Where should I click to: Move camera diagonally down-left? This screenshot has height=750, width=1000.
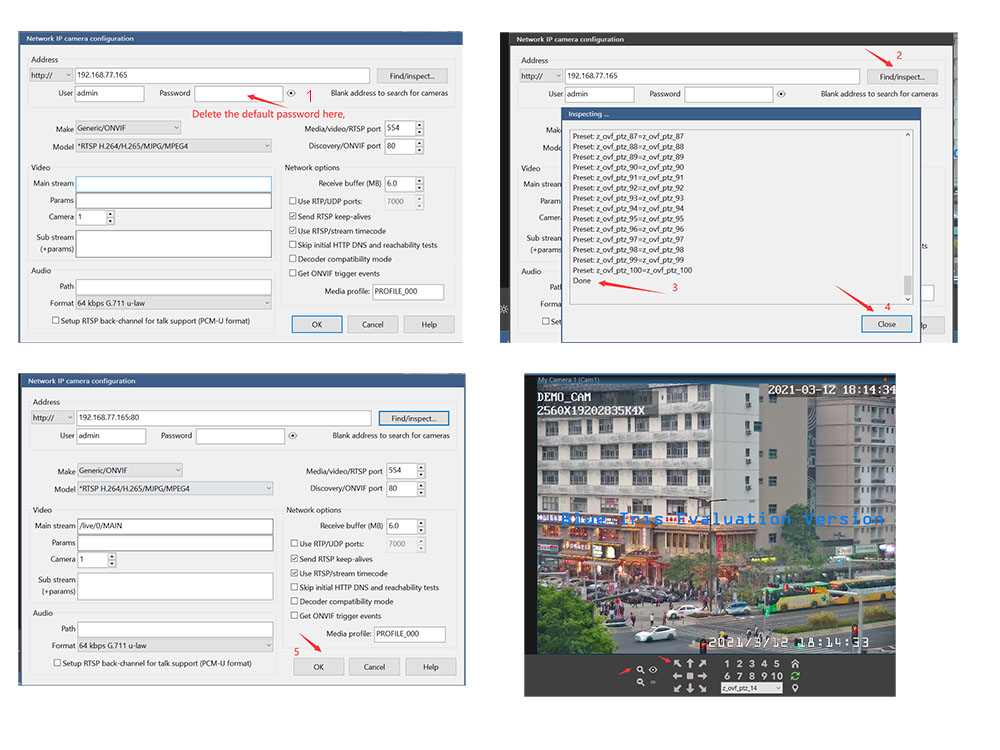677,689
